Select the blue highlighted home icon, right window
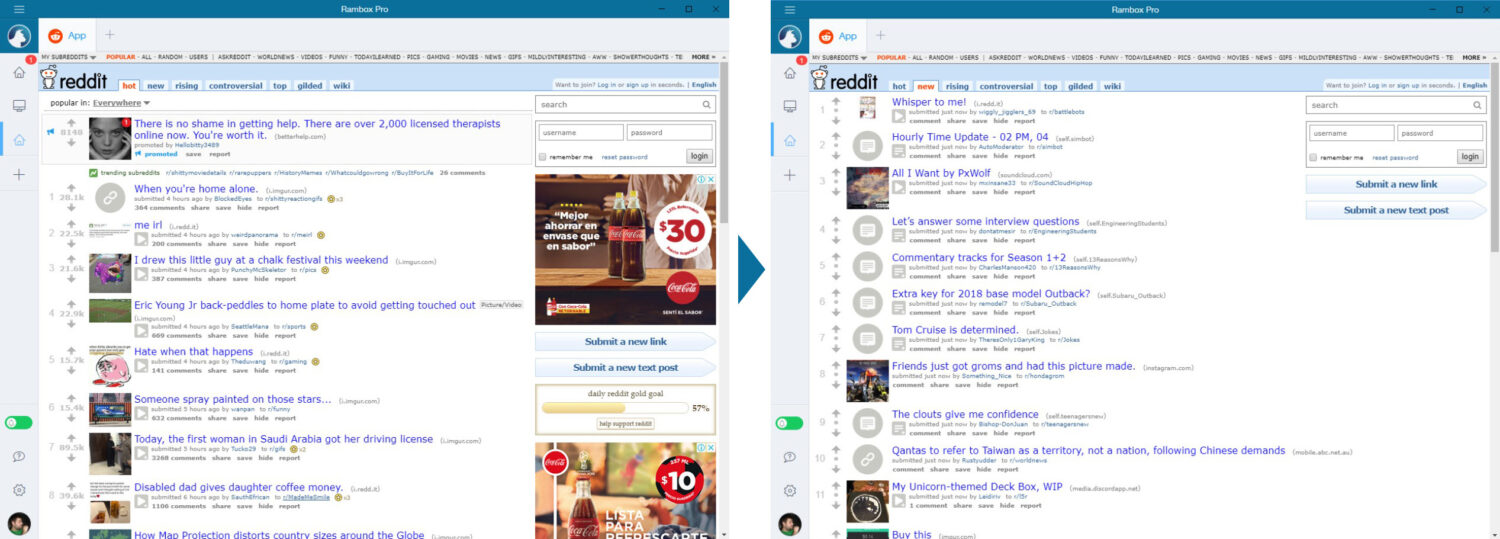 790,140
